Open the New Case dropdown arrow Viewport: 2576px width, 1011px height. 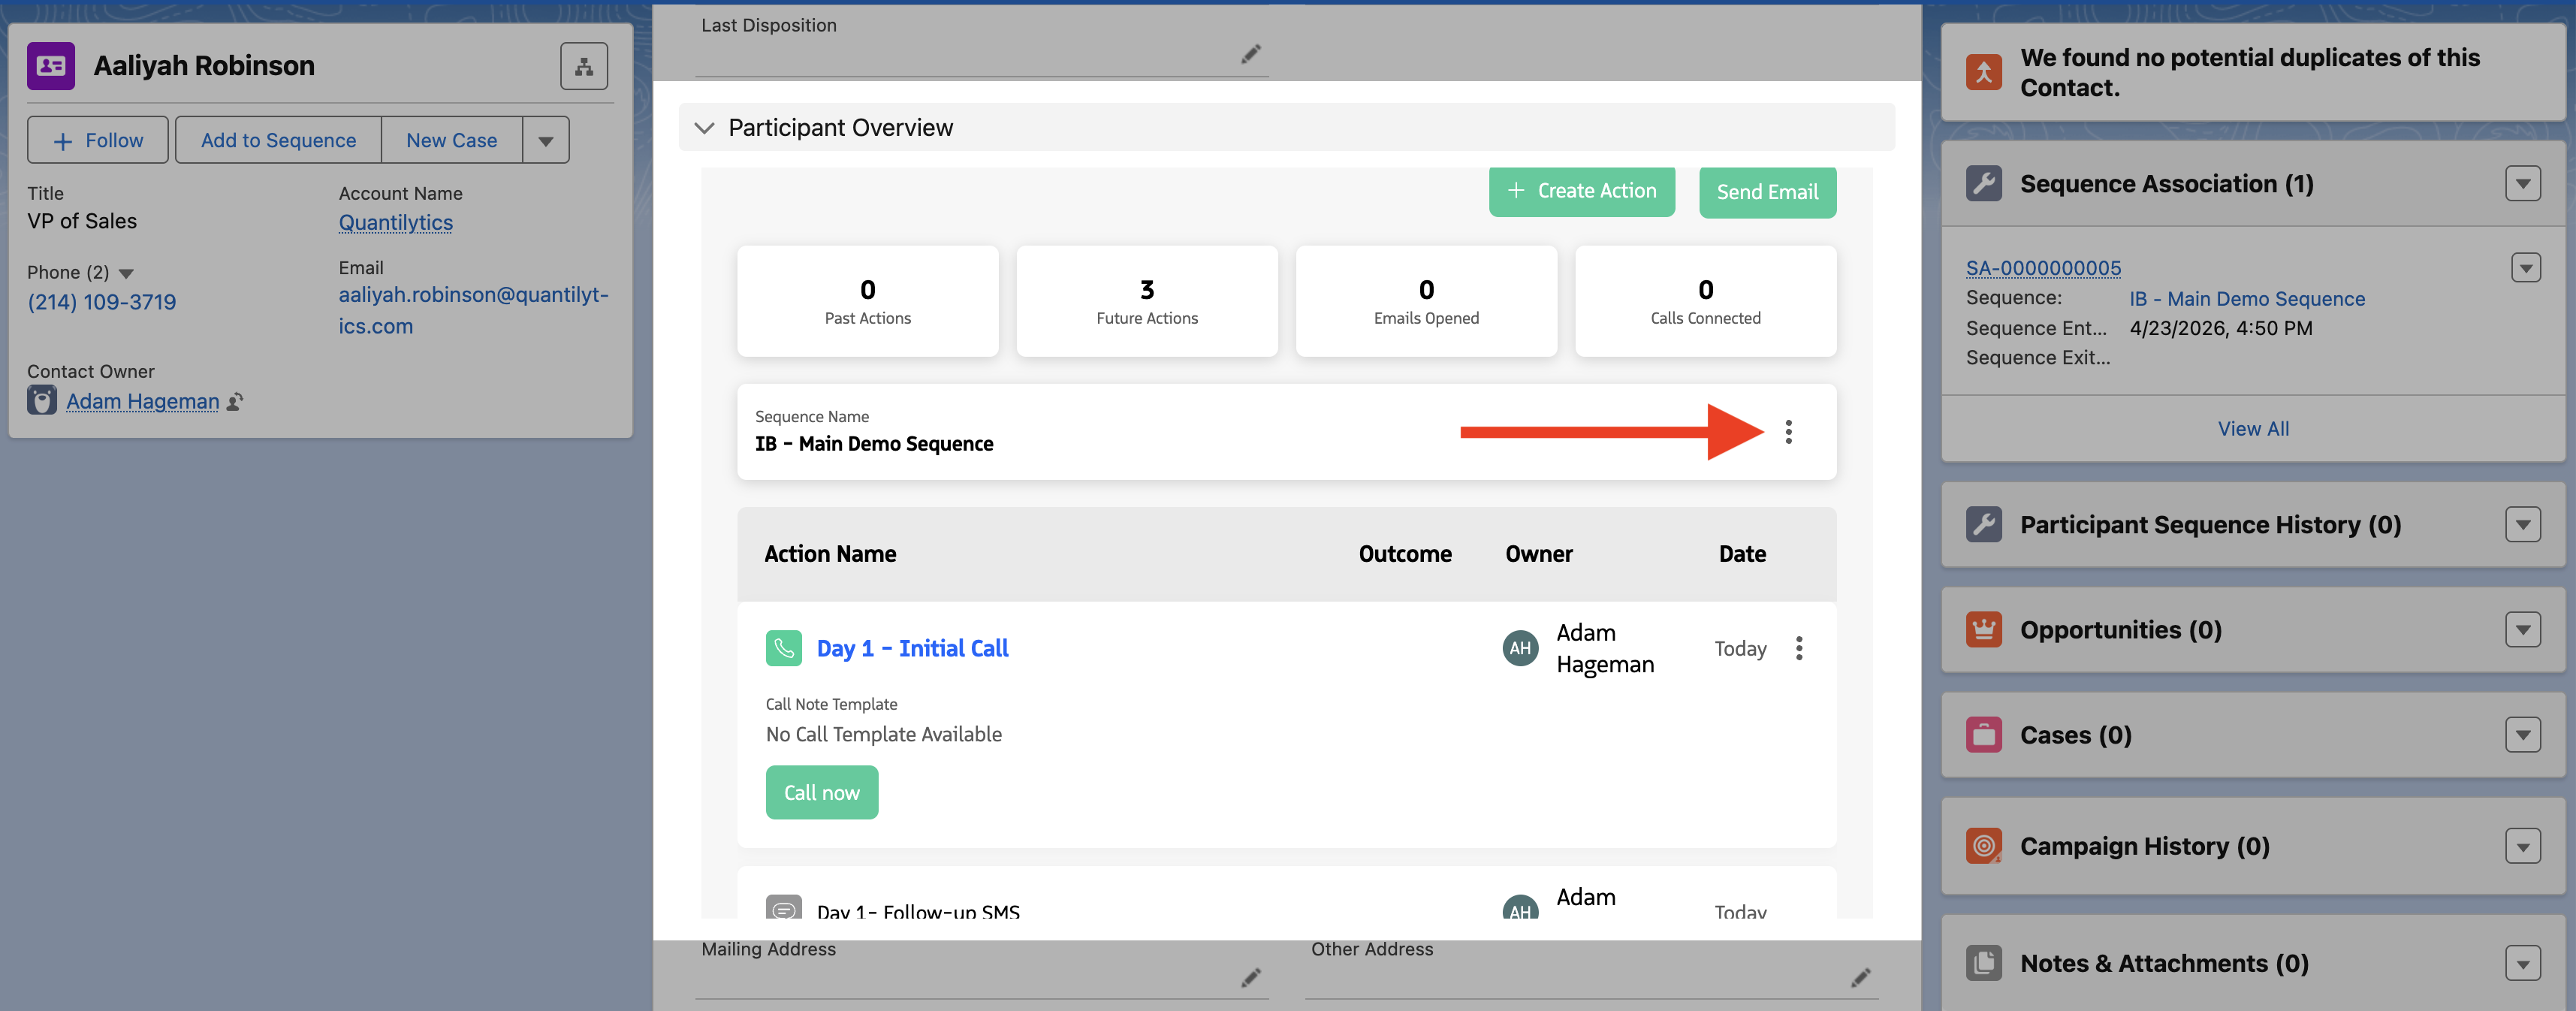coord(545,139)
